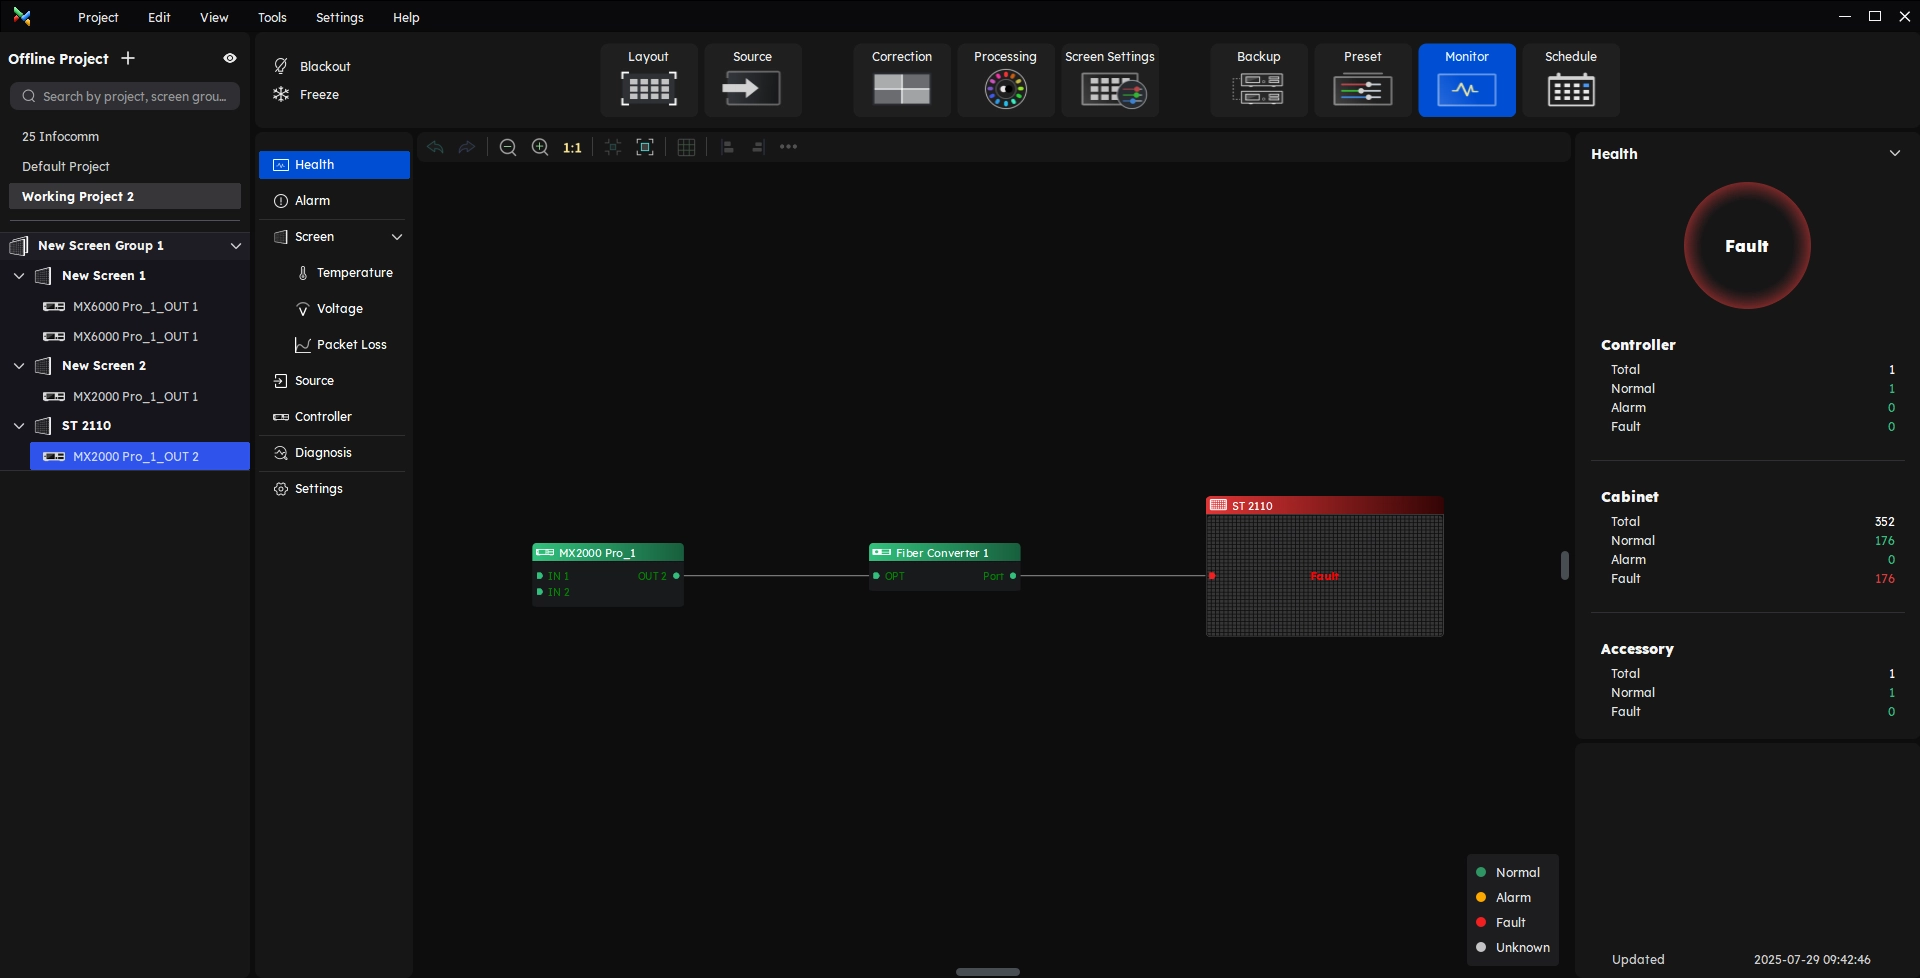
Task: Collapse the Health panel chevron
Action: (1894, 154)
